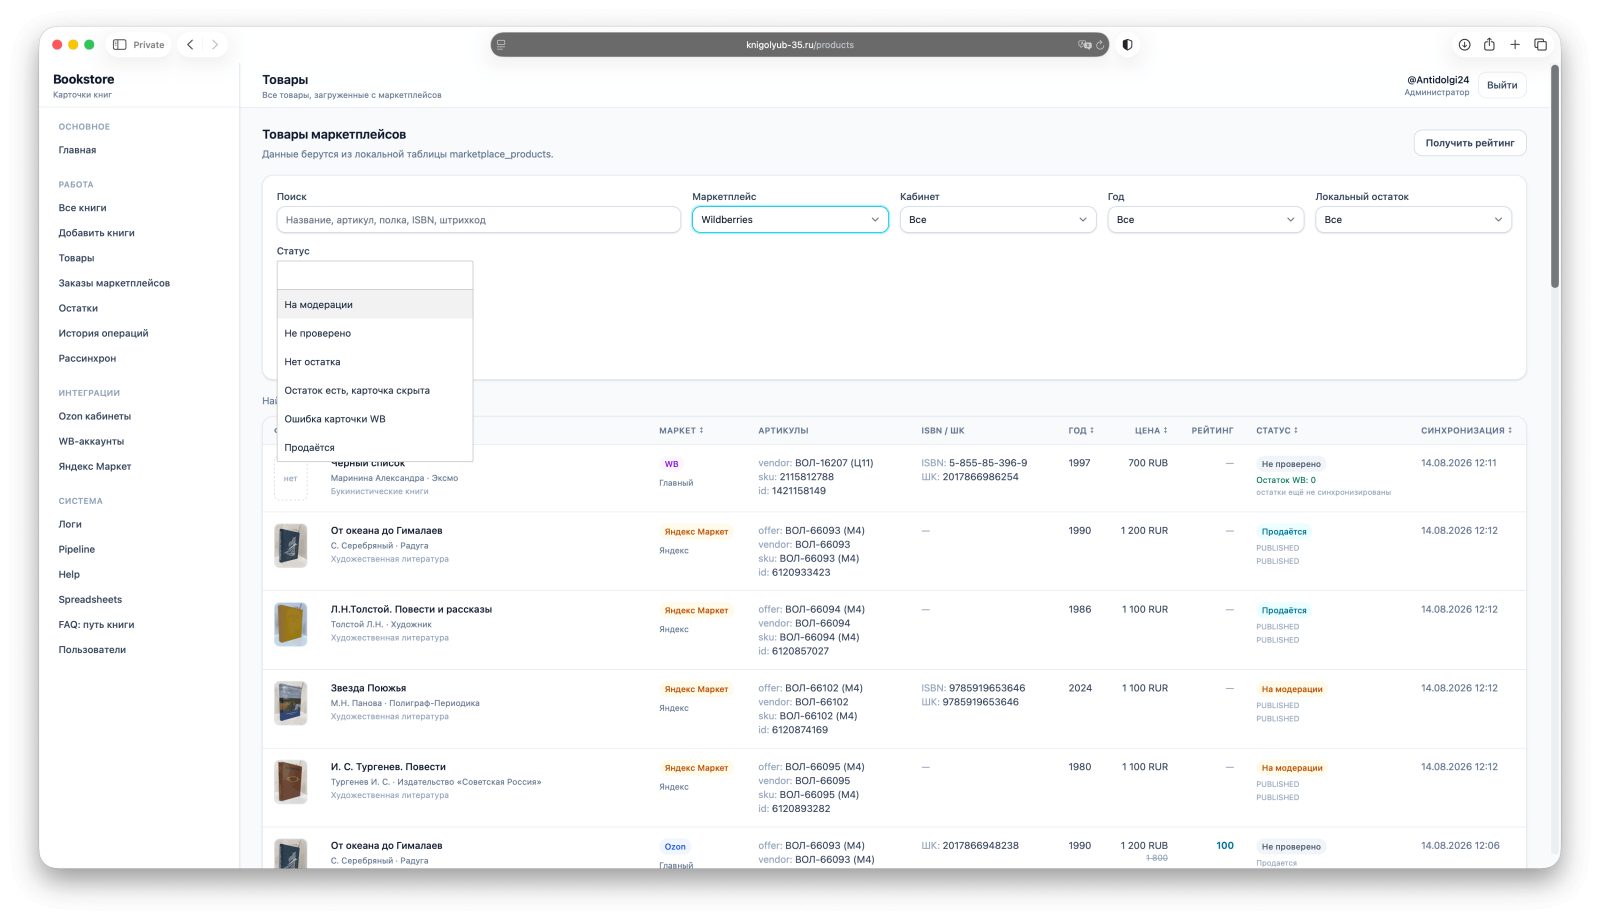
Task: Open cover thumbnail of Л.Н.Толстой. Повести и рассказы
Action: [x=291, y=624]
